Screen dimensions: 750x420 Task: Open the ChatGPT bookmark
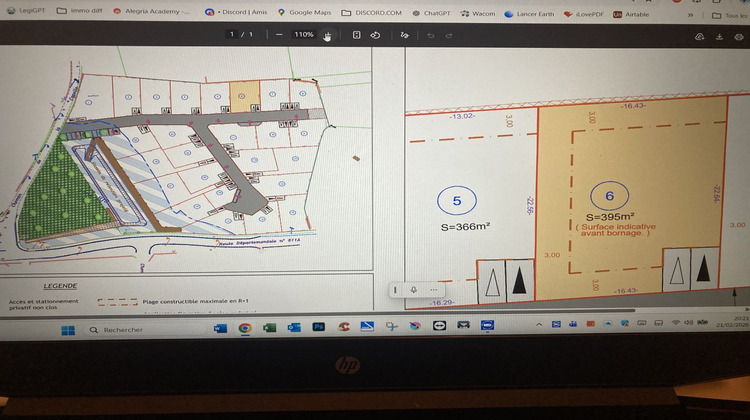point(431,14)
